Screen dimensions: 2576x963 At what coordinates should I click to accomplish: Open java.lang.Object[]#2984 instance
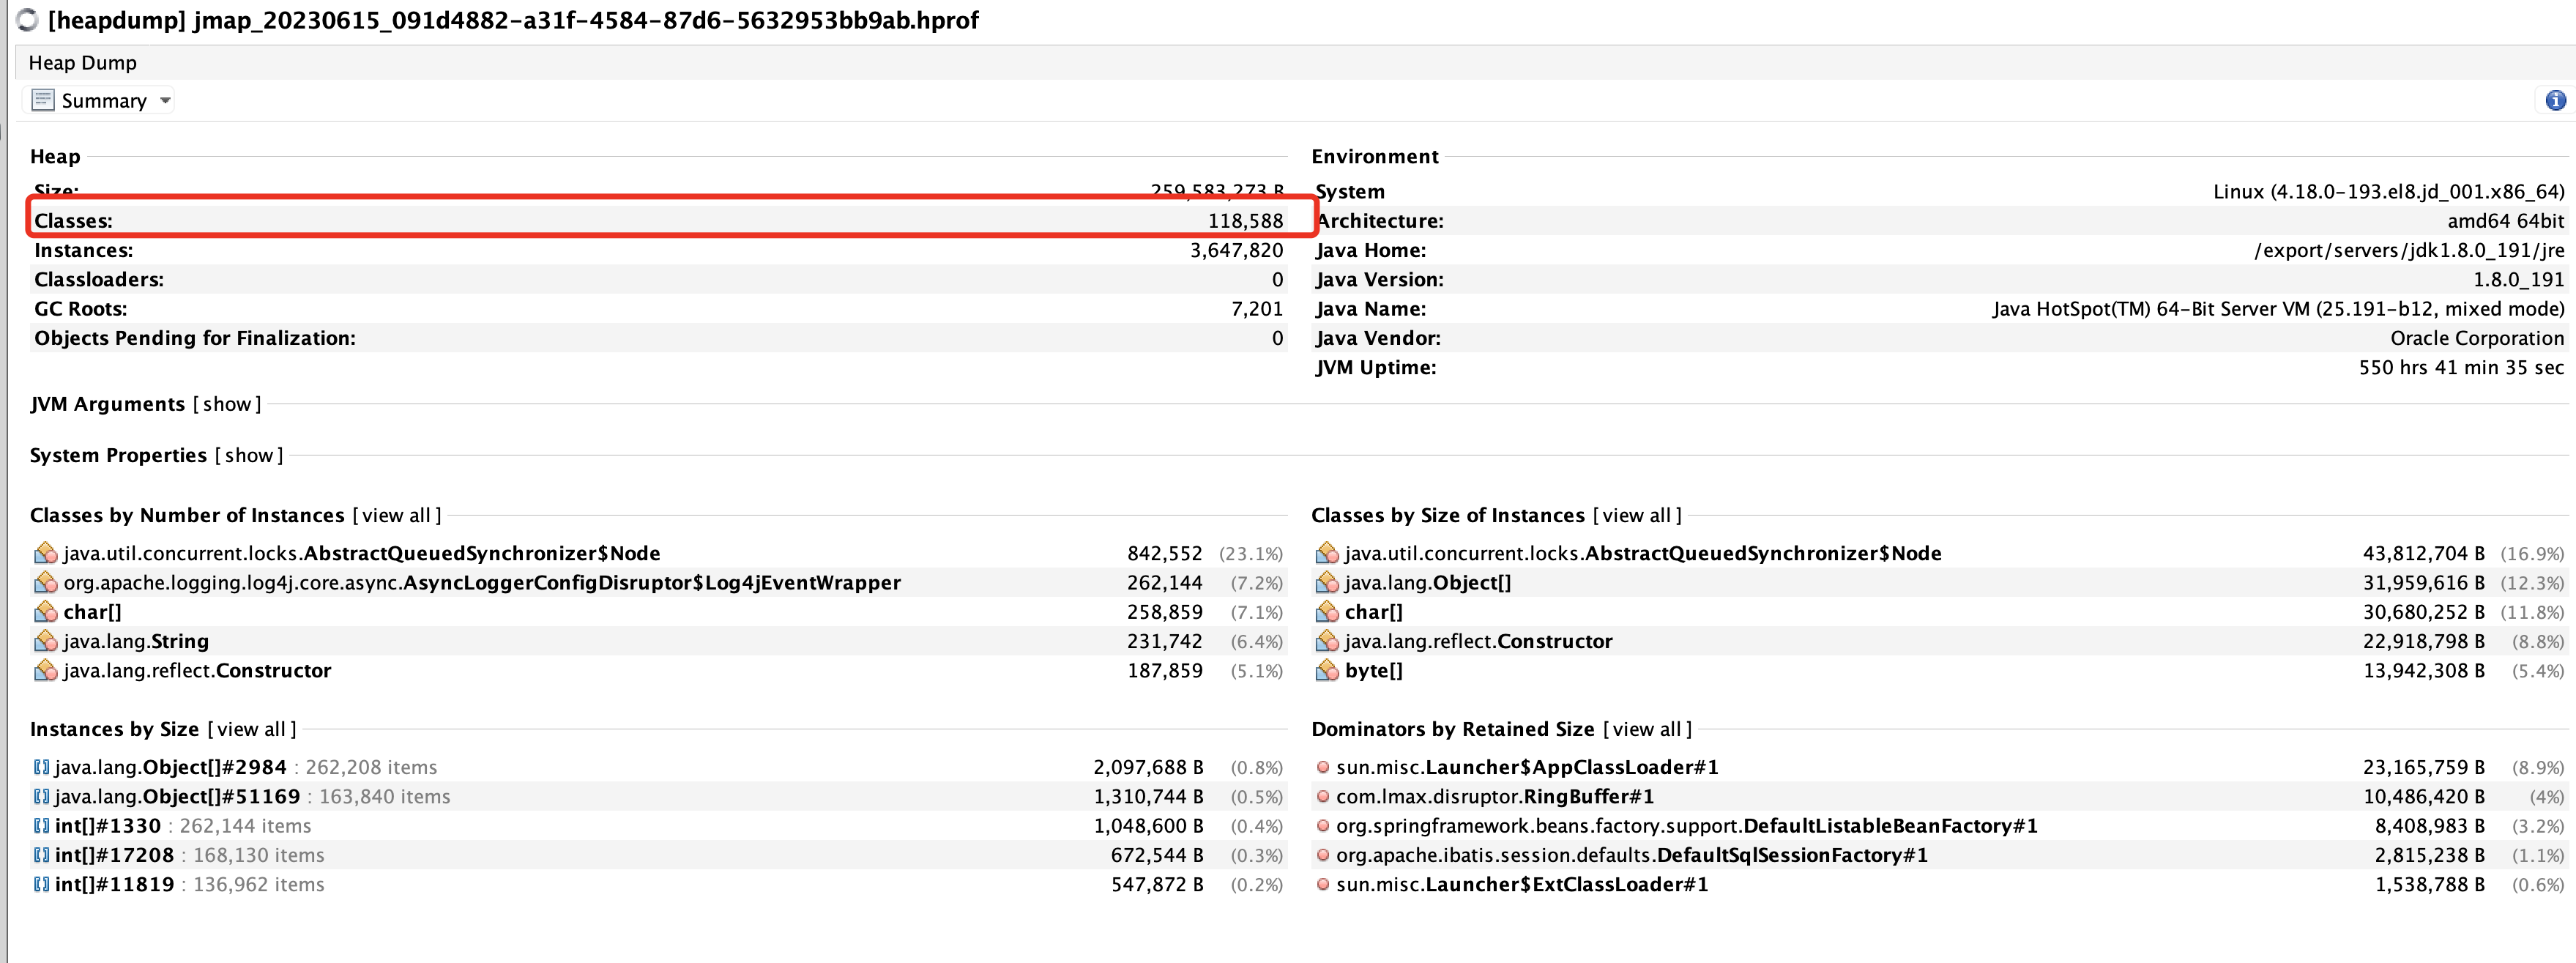(x=171, y=767)
